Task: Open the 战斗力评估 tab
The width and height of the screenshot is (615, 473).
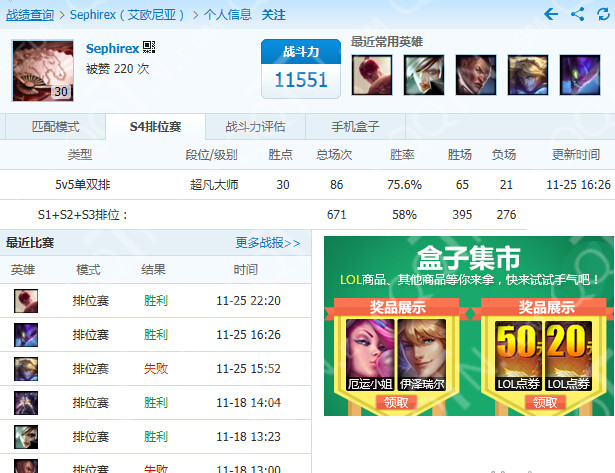Action: 255,127
